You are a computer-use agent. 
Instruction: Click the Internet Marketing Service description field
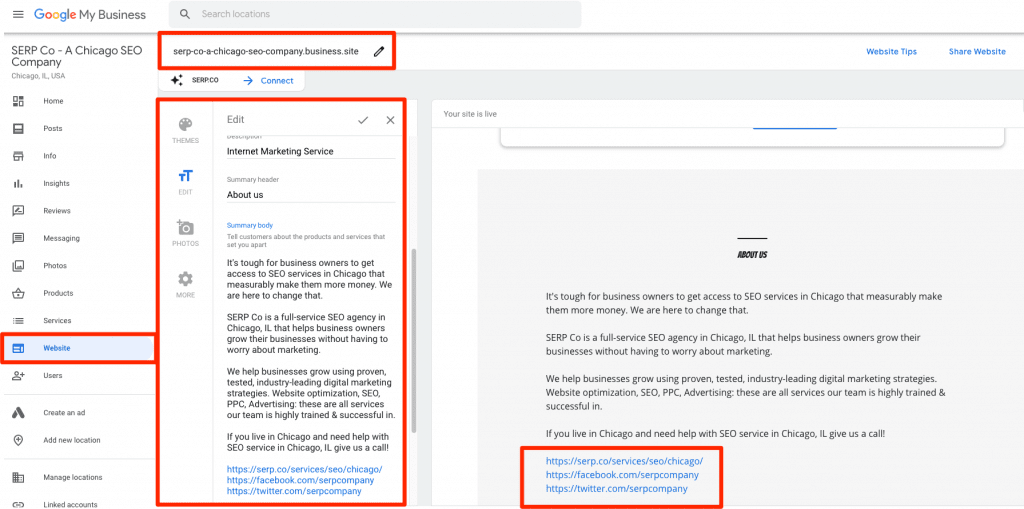311,151
